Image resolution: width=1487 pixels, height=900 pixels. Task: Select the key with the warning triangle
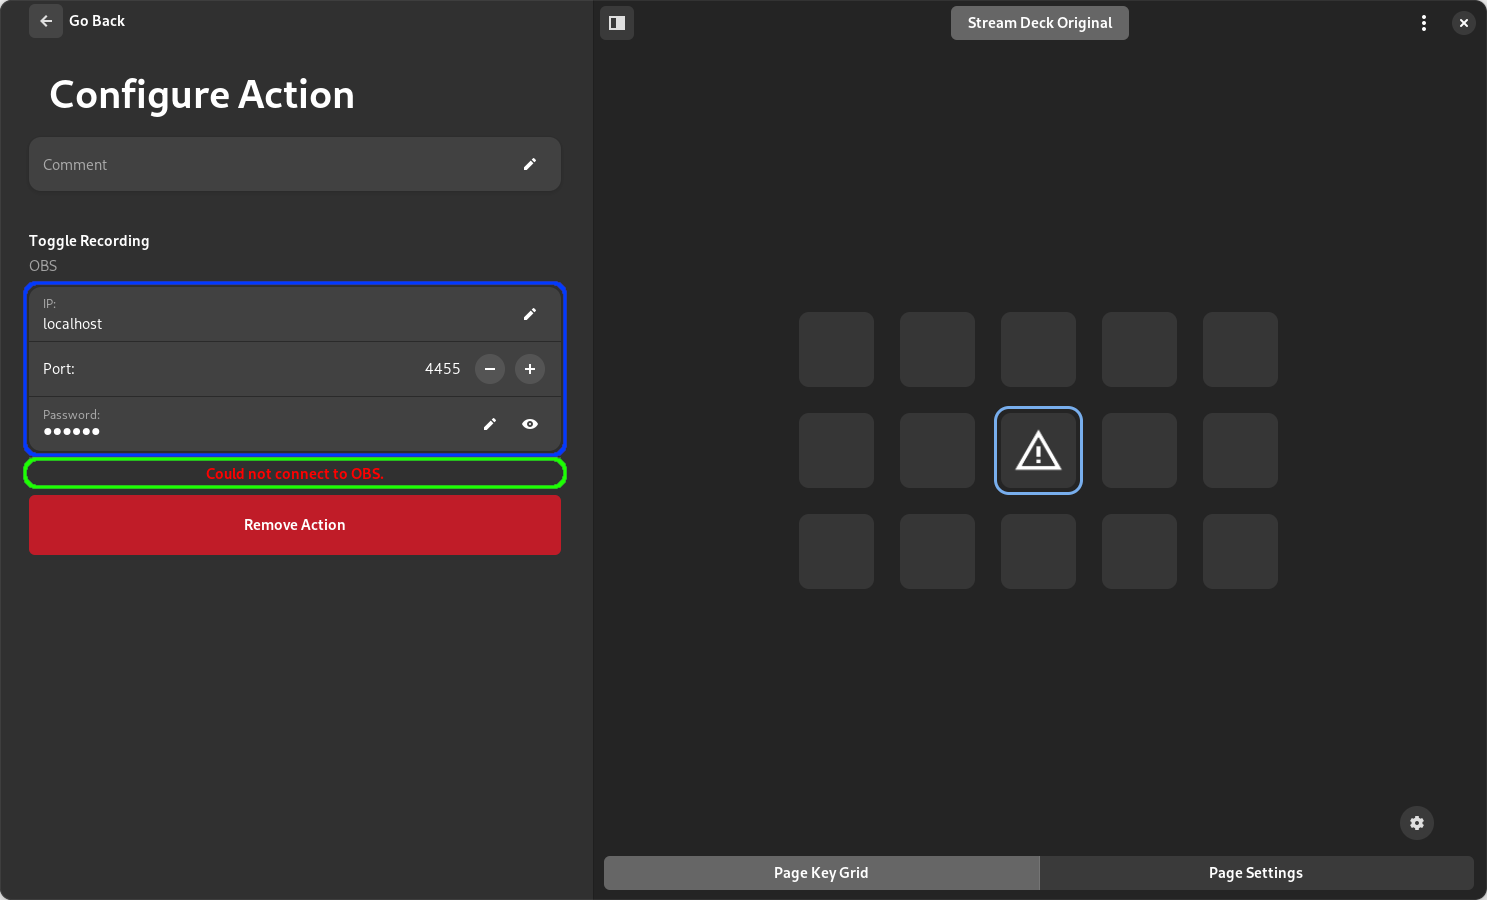pyautogui.click(x=1038, y=450)
